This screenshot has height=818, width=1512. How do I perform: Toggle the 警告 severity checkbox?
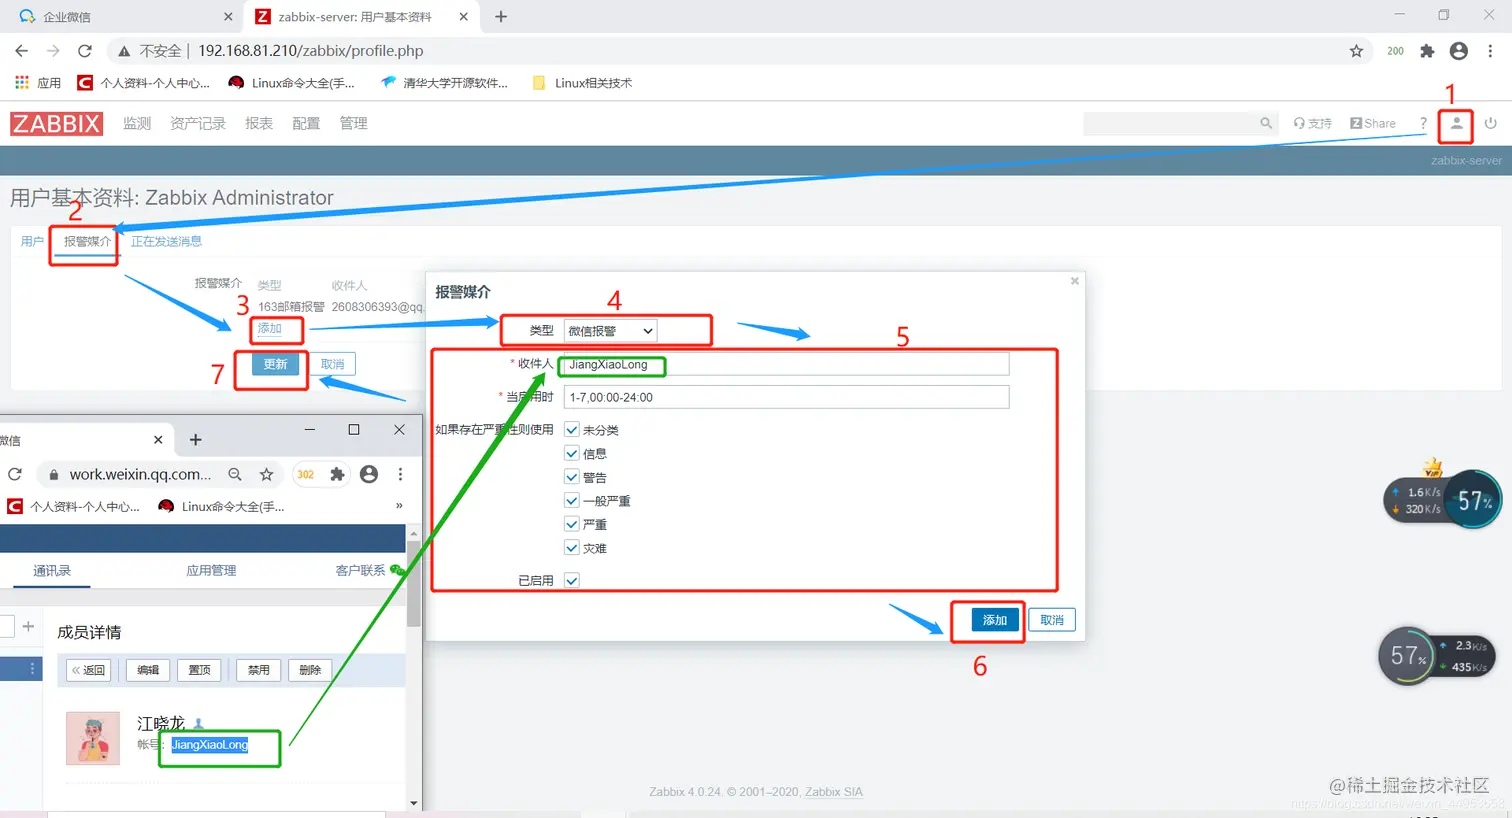572,477
